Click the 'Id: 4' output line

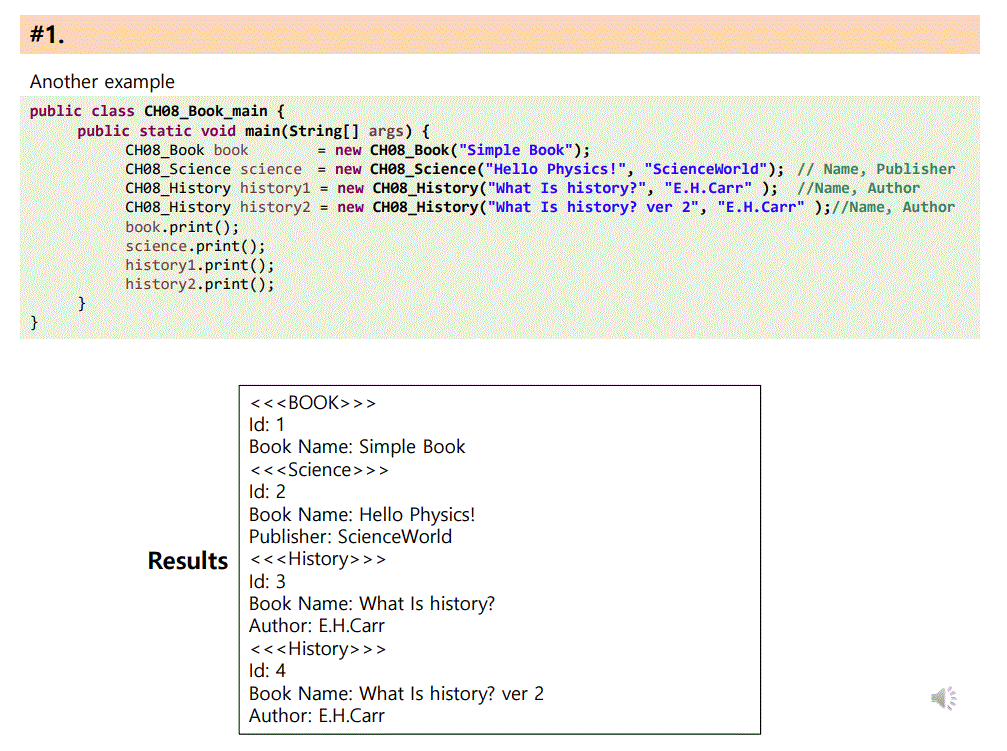(266, 671)
